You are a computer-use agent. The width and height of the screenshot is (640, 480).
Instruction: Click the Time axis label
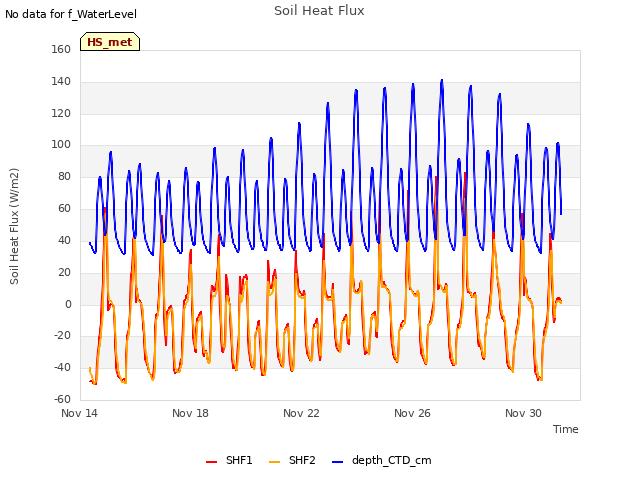[565, 429]
